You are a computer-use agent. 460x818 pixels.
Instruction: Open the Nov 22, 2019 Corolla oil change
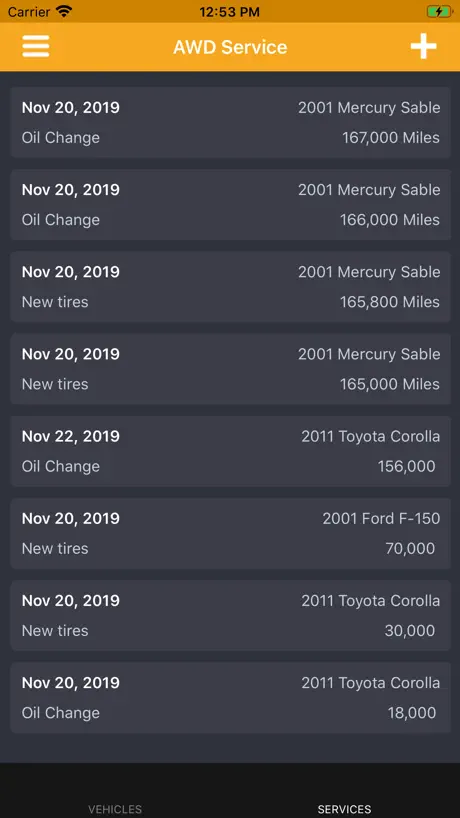point(230,451)
